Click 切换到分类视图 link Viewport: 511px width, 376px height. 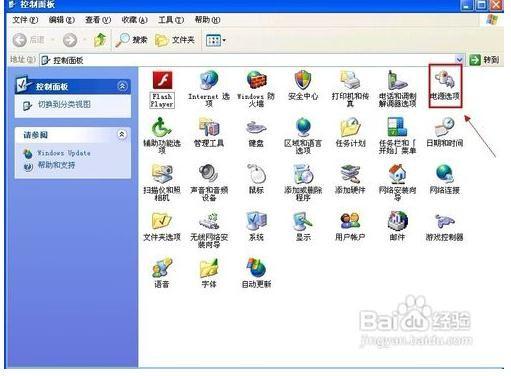coord(64,104)
